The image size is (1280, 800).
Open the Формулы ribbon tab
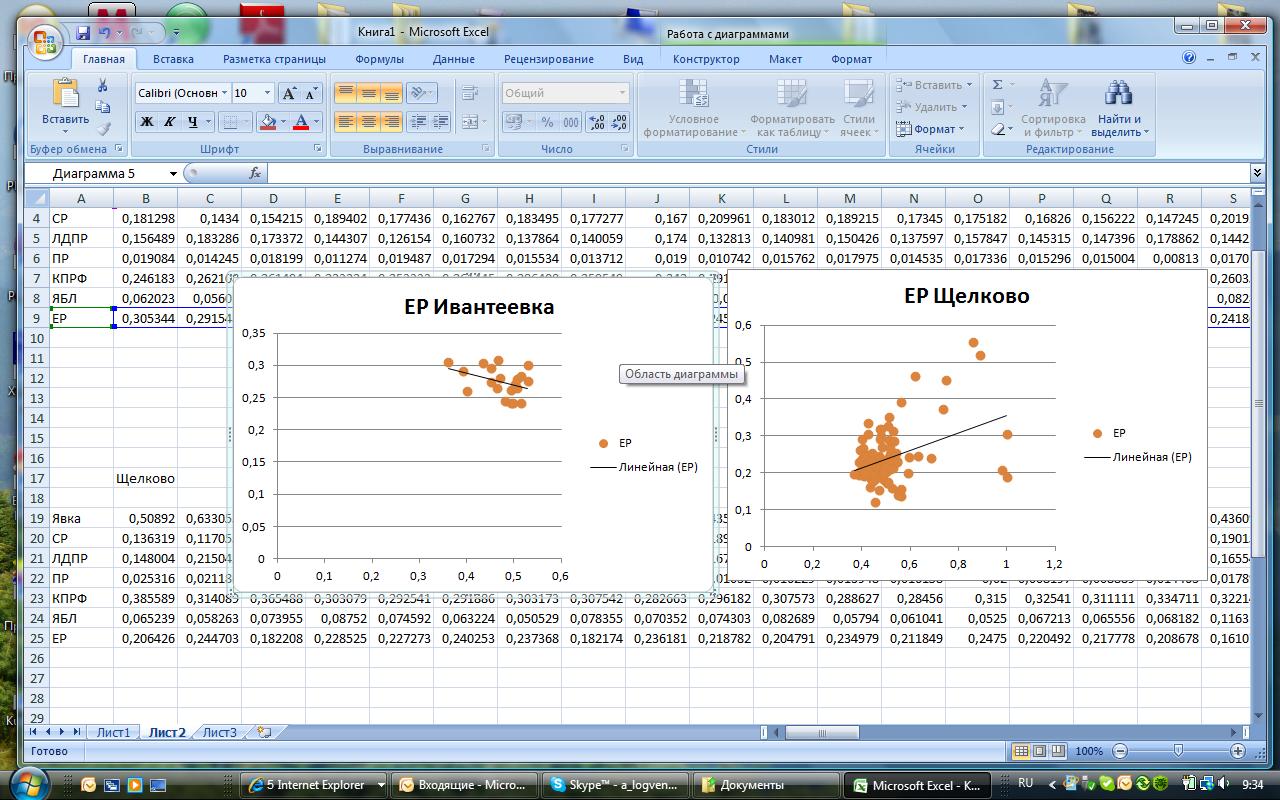(379, 59)
